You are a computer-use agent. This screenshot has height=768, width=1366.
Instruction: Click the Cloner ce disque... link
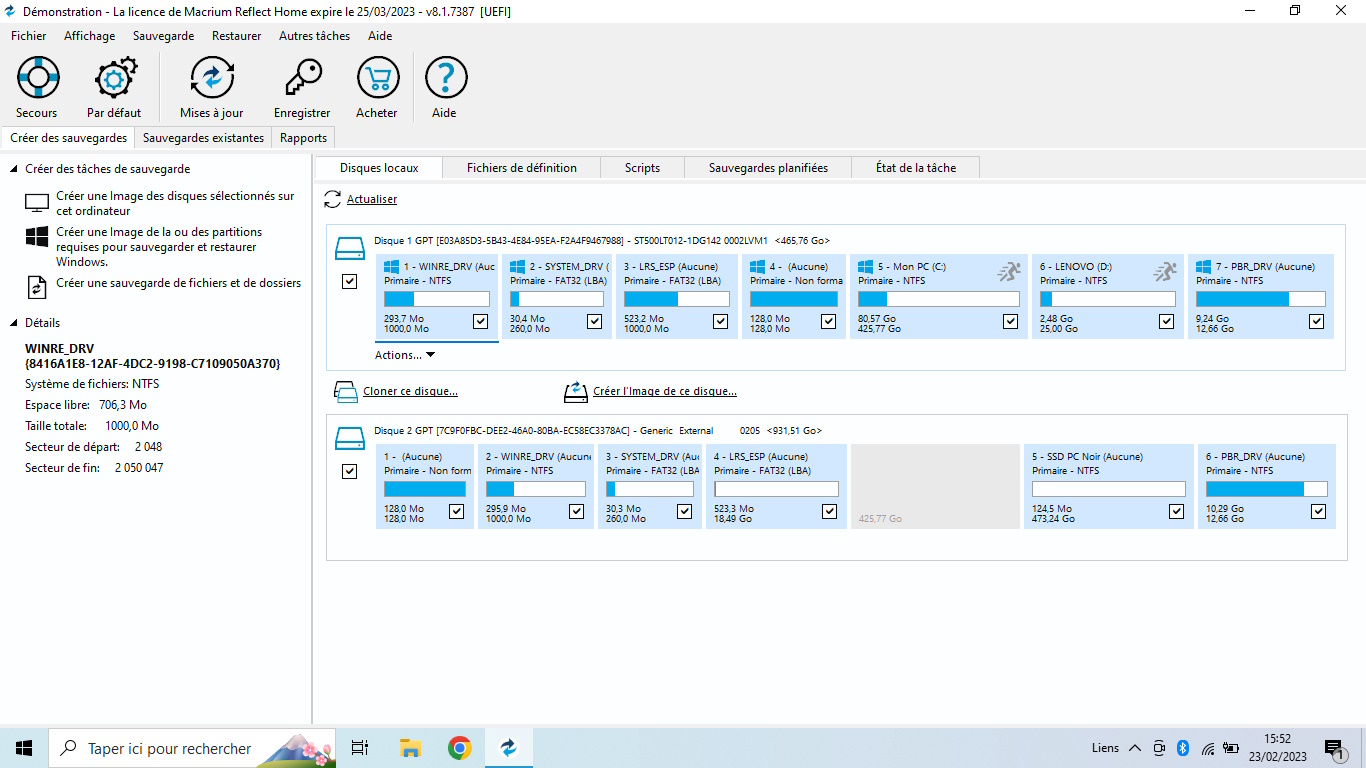tap(410, 392)
